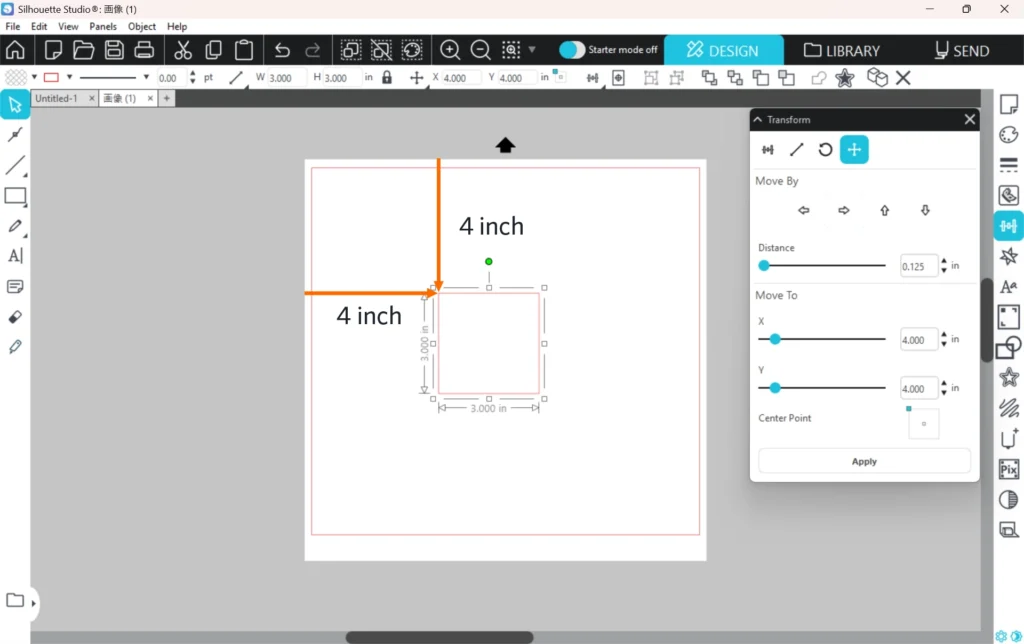Image resolution: width=1024 pixels, height=644 pixels.
Task: Click the Distance slider handle
Action: [764, 266]
